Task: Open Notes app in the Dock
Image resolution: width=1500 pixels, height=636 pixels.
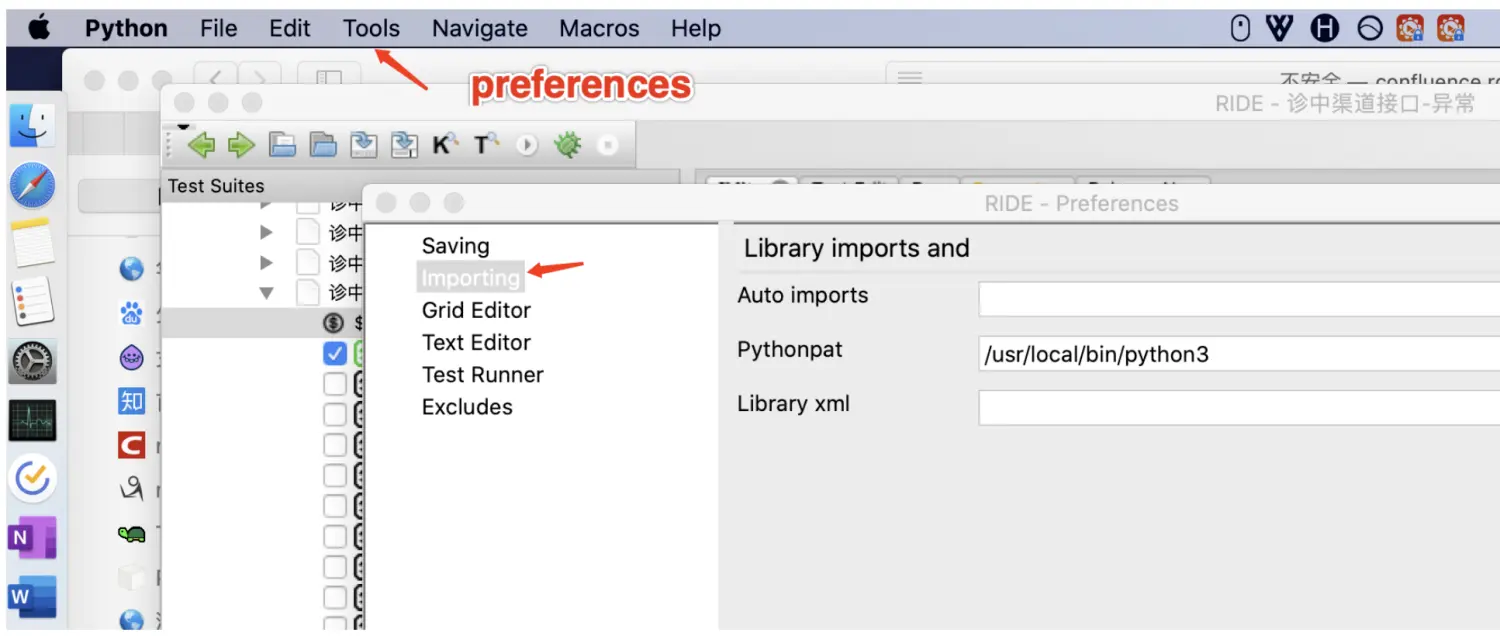Action: (x=32, y=243)
